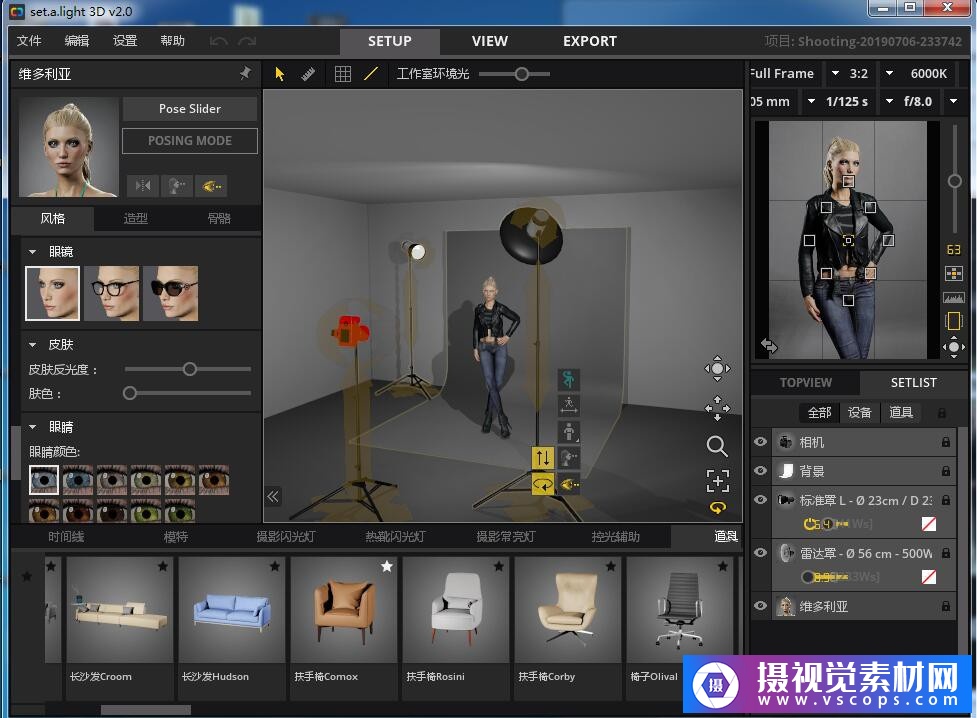
Task: Open the 3:2 aspect ratio dropdown
Action: pos(890,74)
